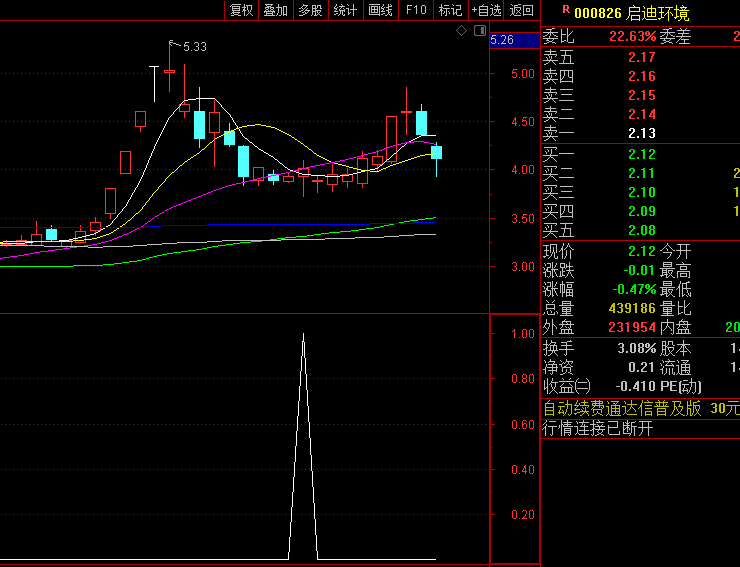Add stock to watchlist with +自选
Image resolution: width=740 pixels, height=567 pixels.
(x=486, y=10)
